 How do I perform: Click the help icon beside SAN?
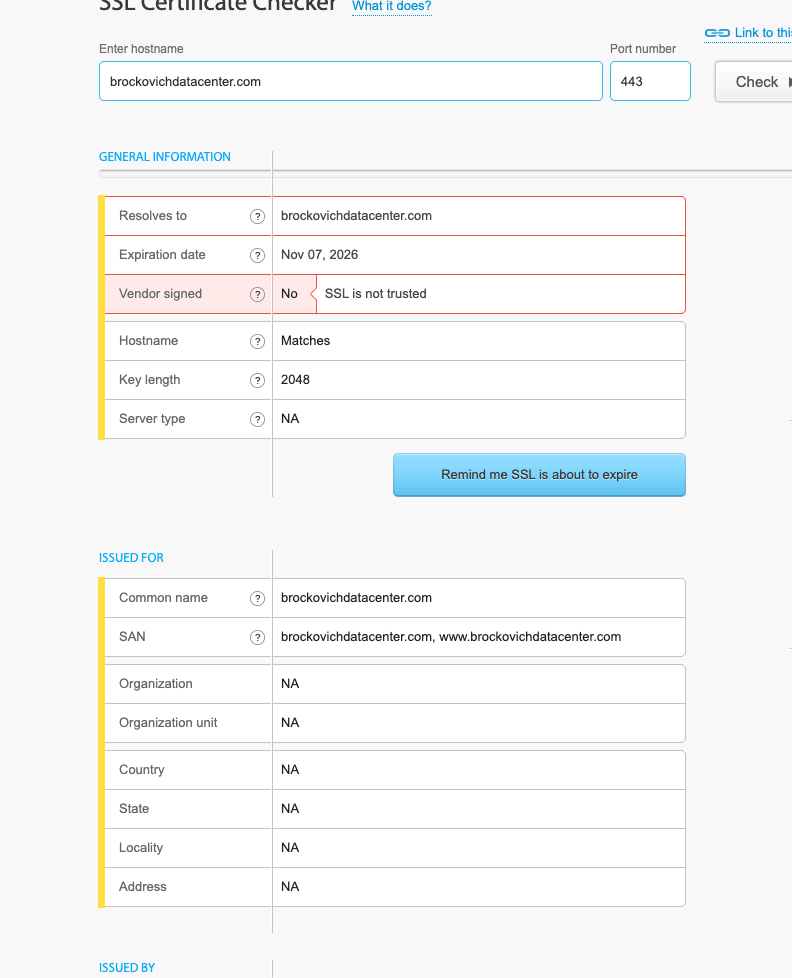pyautogui.click(x=257, y=637)
